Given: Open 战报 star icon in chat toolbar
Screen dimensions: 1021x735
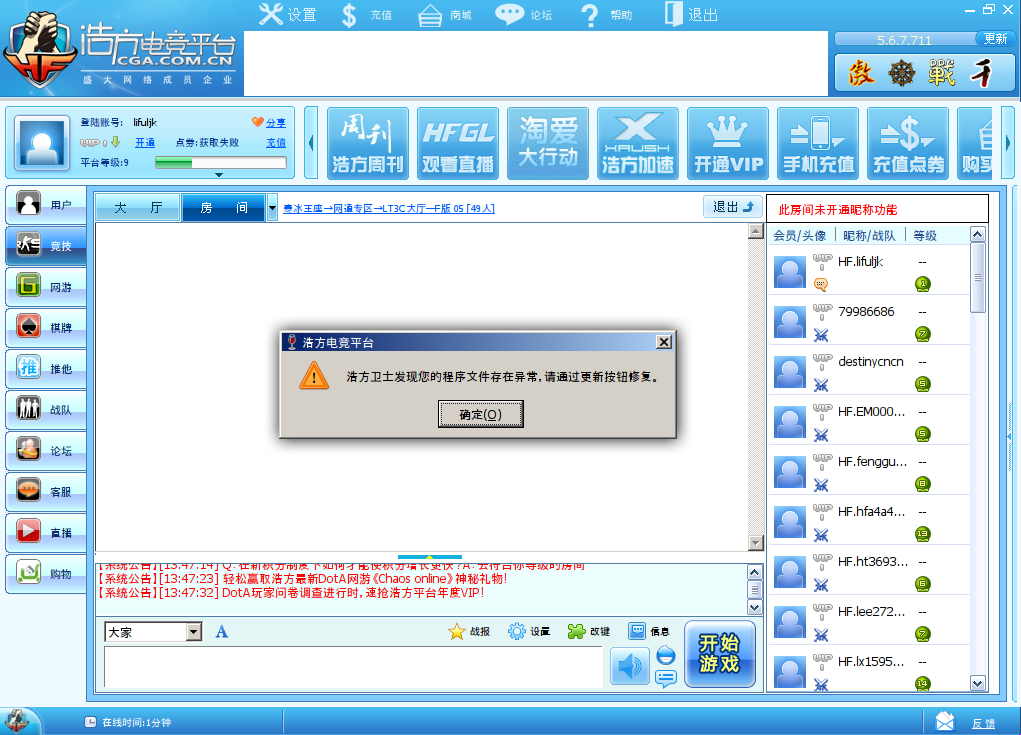Looking at the screenshot, I should point(469,631).
